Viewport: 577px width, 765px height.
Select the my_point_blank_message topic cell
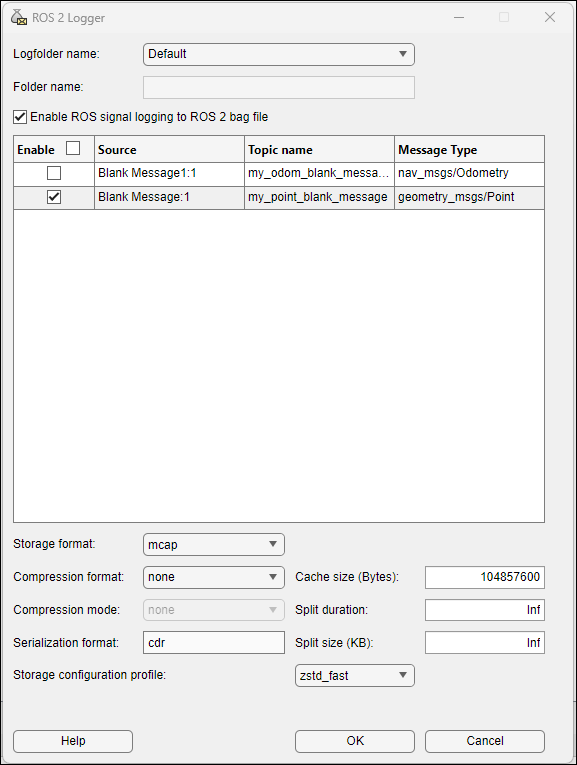click(x=319, y=198)
